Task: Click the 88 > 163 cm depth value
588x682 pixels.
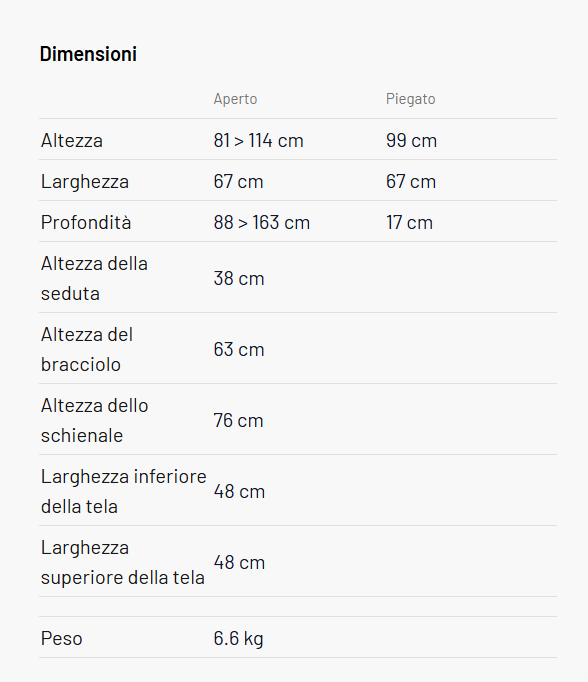Action: coord(262,222)
